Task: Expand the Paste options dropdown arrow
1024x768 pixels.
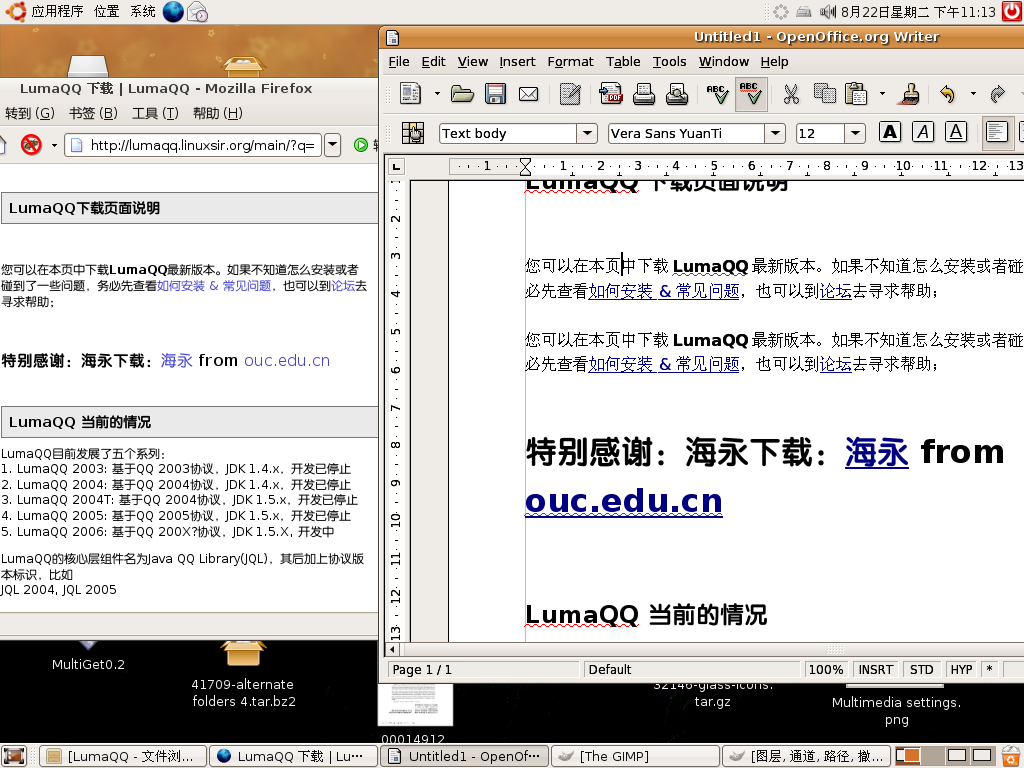Action: [x=882, y=94]
